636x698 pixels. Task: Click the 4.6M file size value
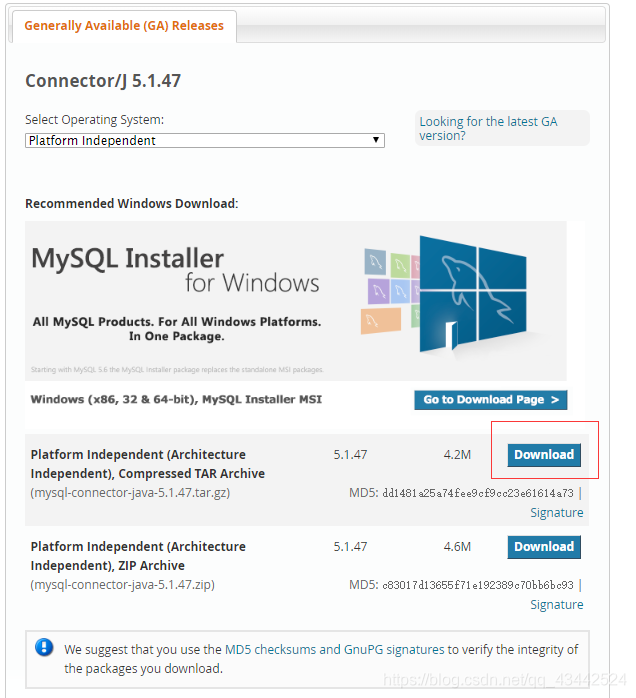pyautogui.click(x=457, y=546)
